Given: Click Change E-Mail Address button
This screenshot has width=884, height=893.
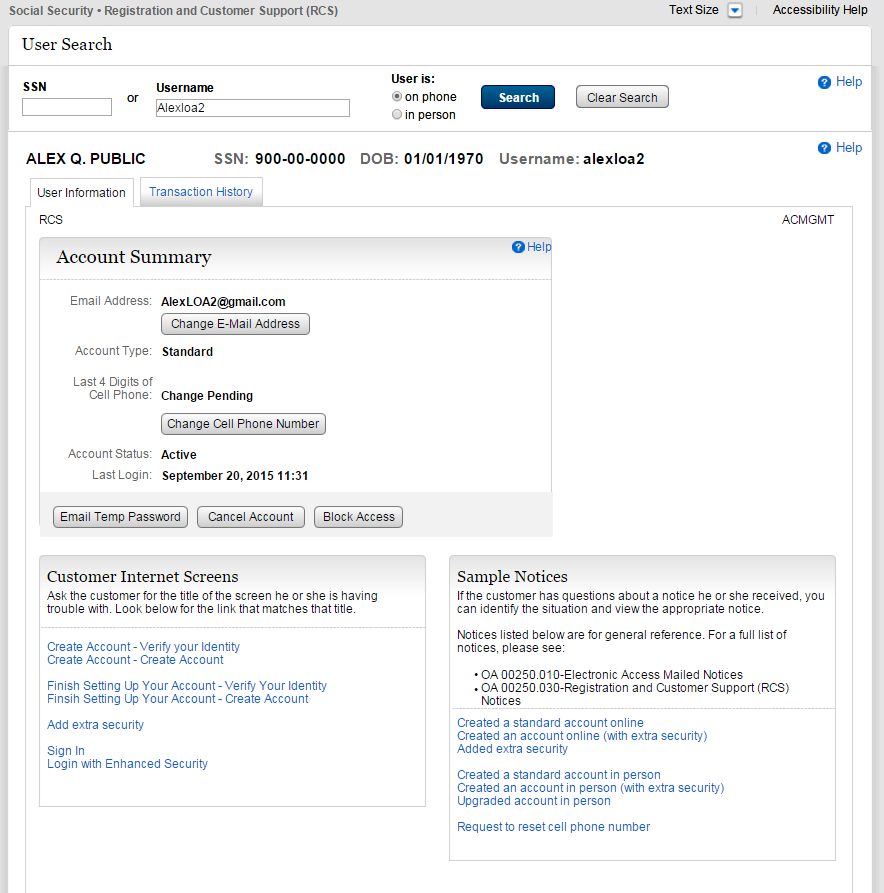Looking at the screenshot, I should click(235, 324).
